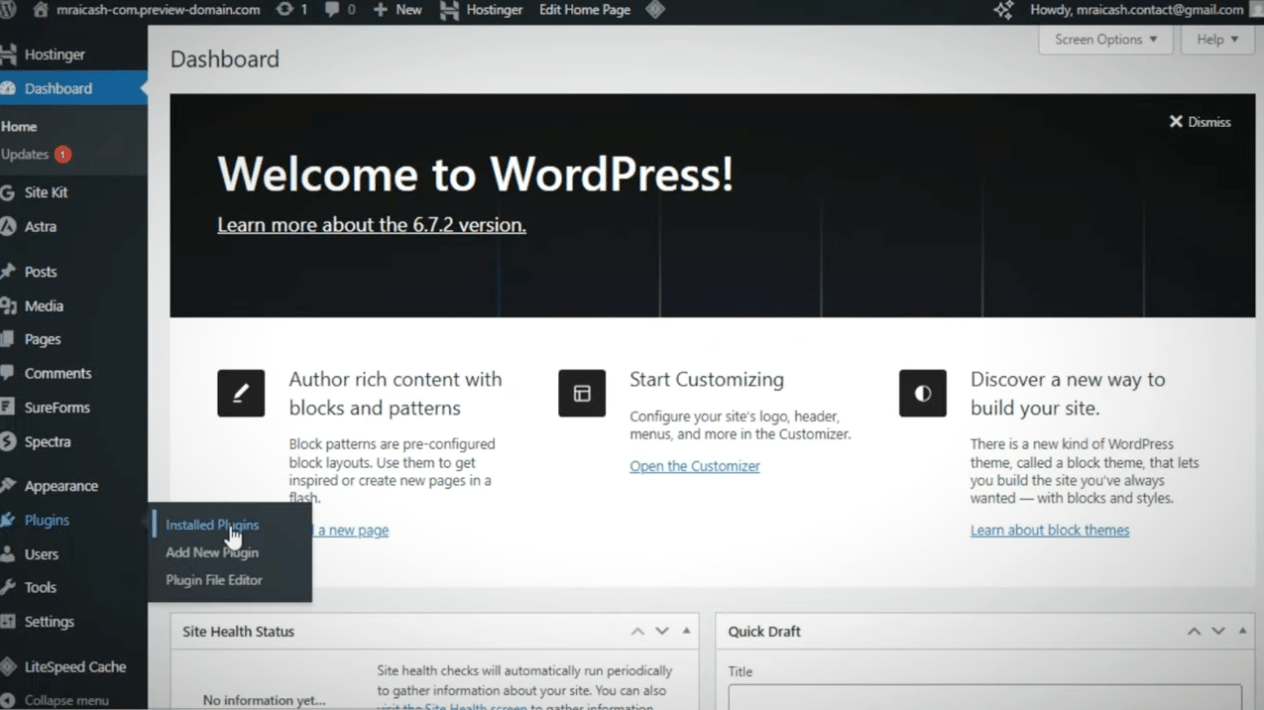Click the plus icon beside New

coord(380,10)
